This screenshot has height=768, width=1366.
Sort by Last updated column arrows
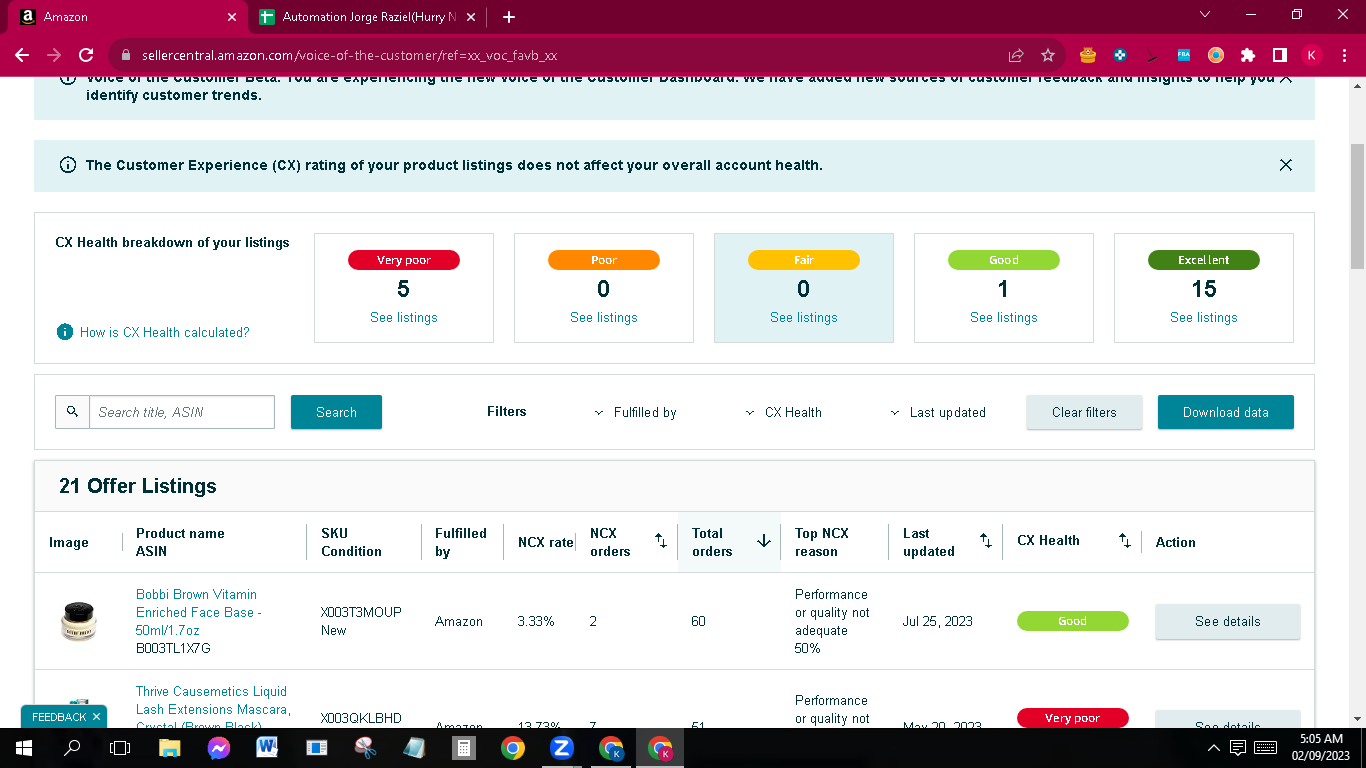pyautogui.click(x=986, y=541)
